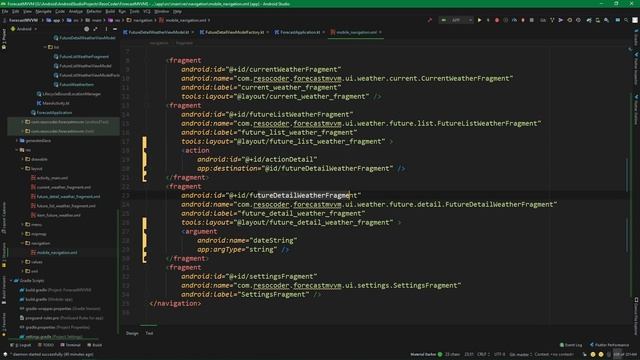The width and height of the screenshot is (640, 360).
Task: Click UTF-8 encoding in status bar
Action: click(499, 354)
